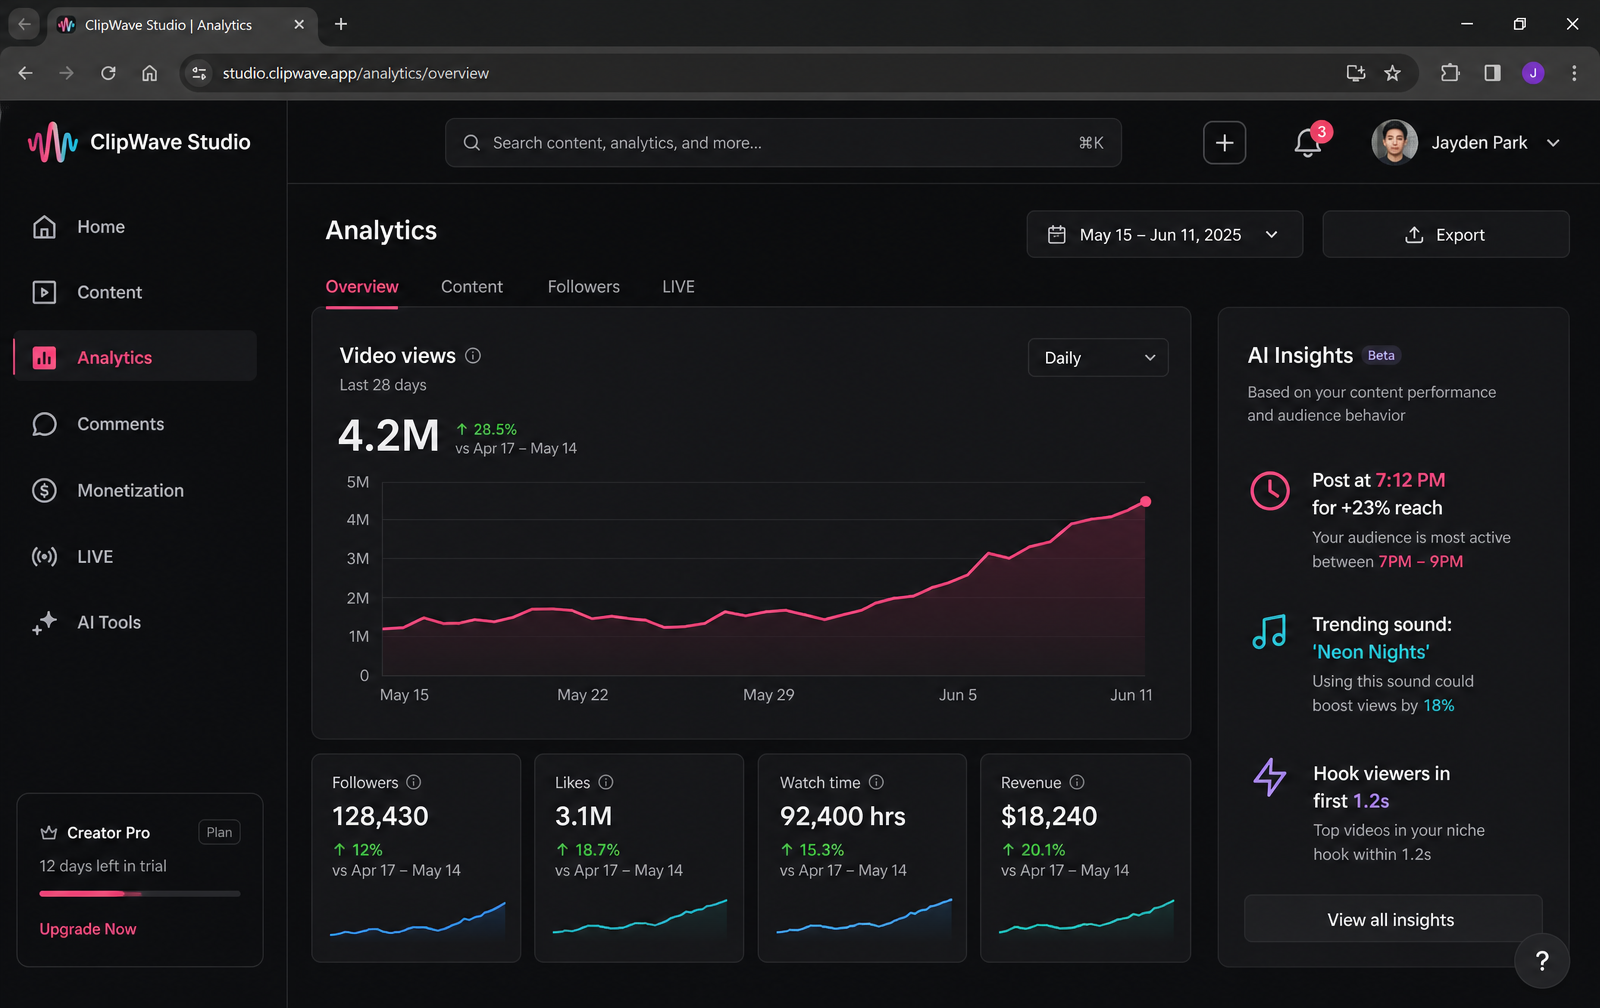Open Comments speech bubble icon

click(44, 424)
